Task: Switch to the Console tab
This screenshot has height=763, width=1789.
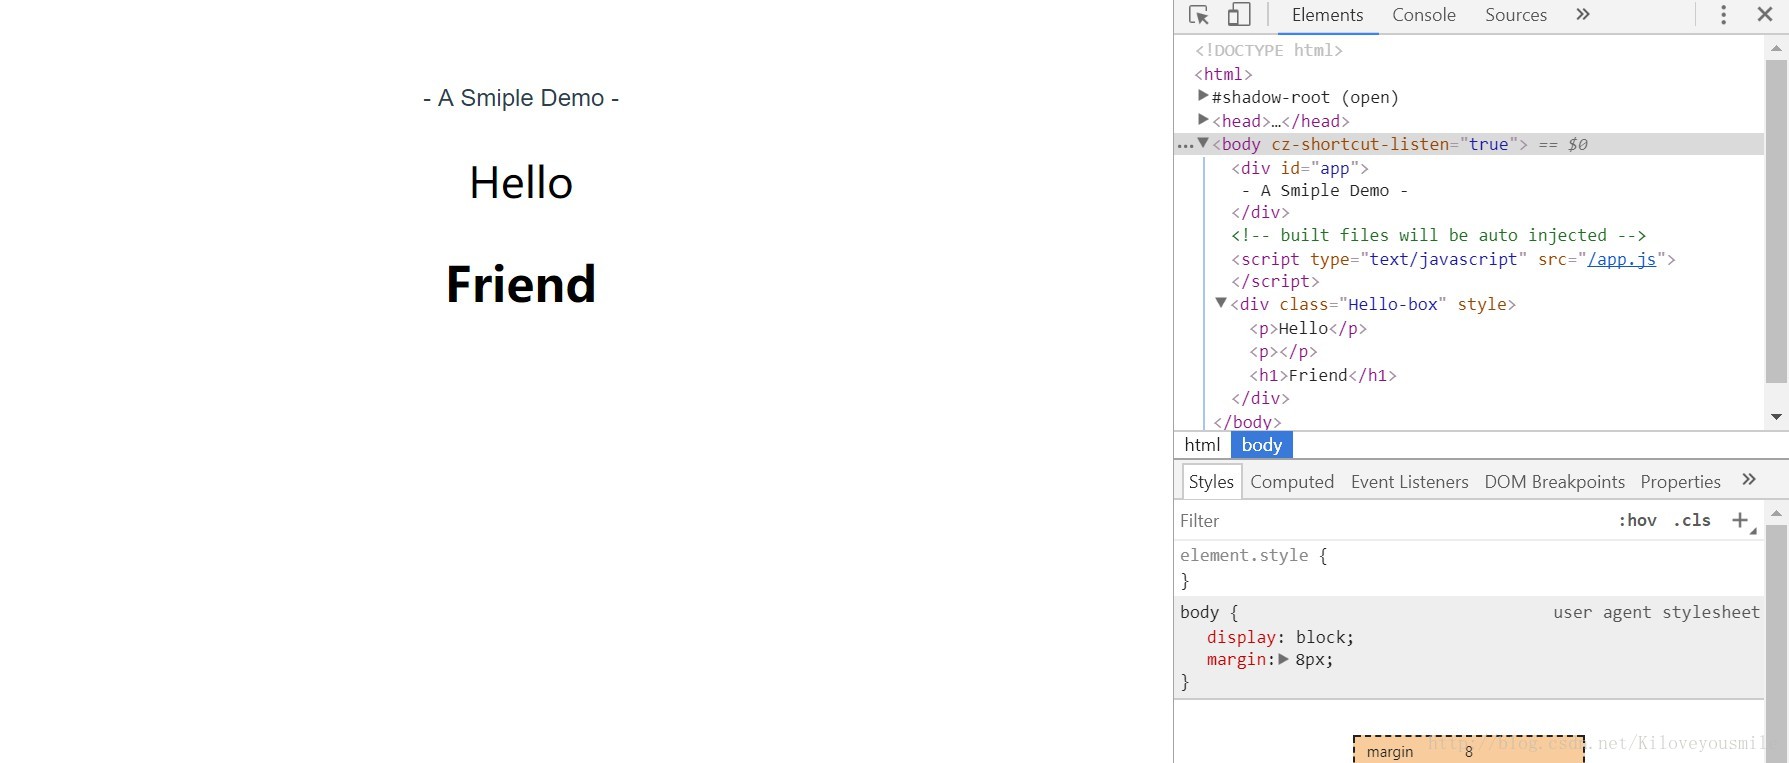Action: (x=1424, y=15)
